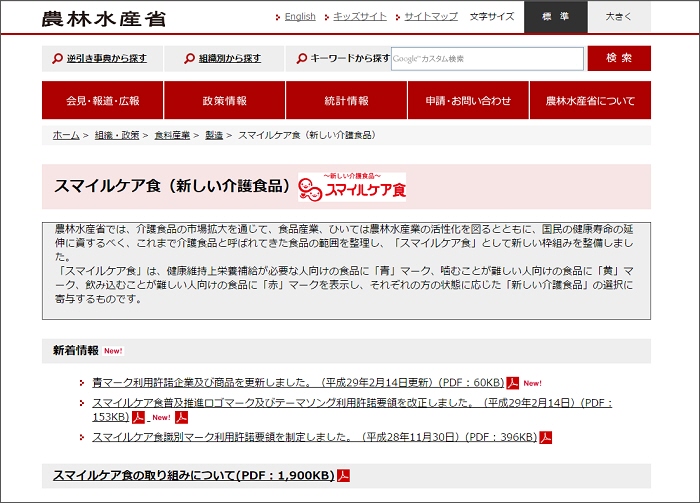The height and width of the screenshot is (503, 700).
Task: Click magnifier icon beside キーワードから探す
Action: click(x=302, y=58)
